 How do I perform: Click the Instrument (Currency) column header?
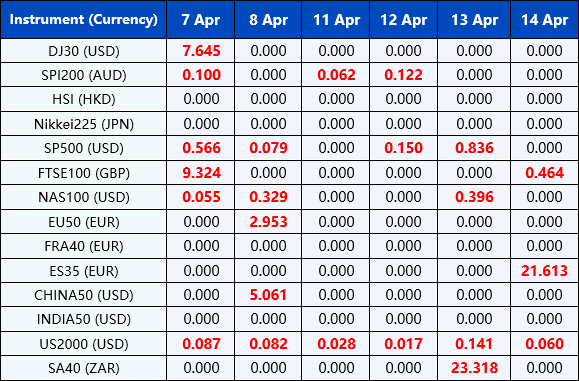click(x=83, y=20)
